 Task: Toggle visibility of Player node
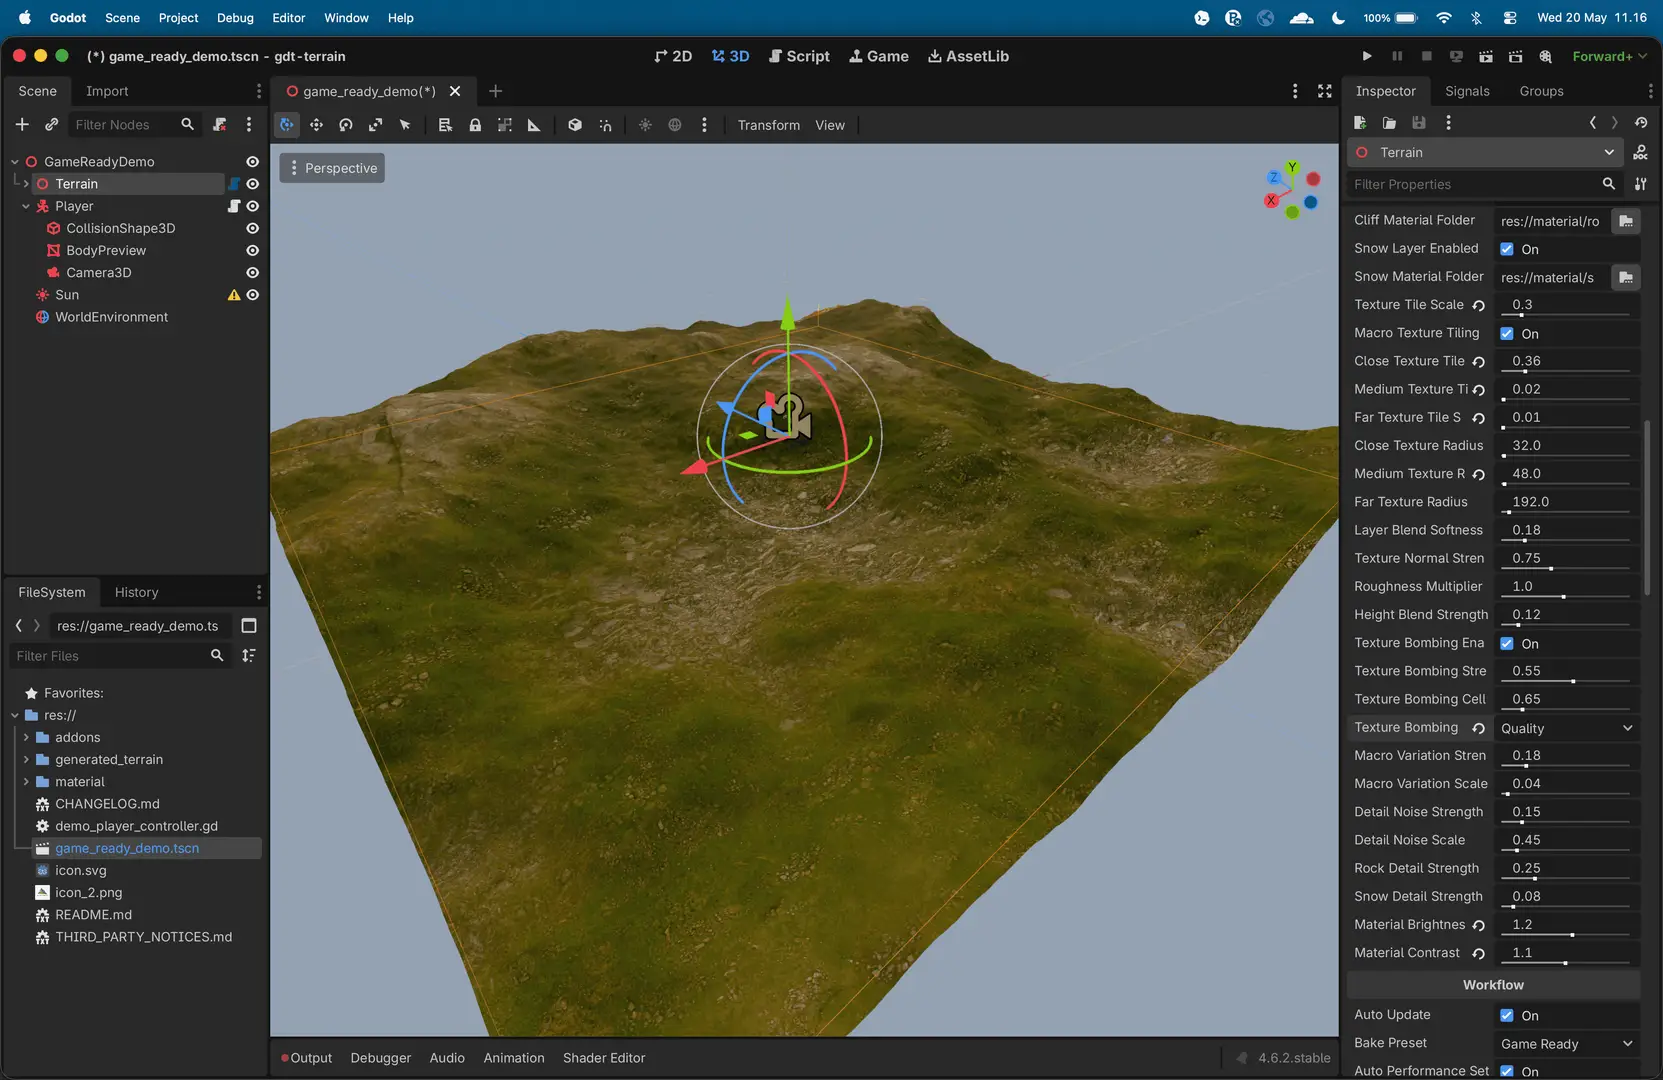[253, 206]
